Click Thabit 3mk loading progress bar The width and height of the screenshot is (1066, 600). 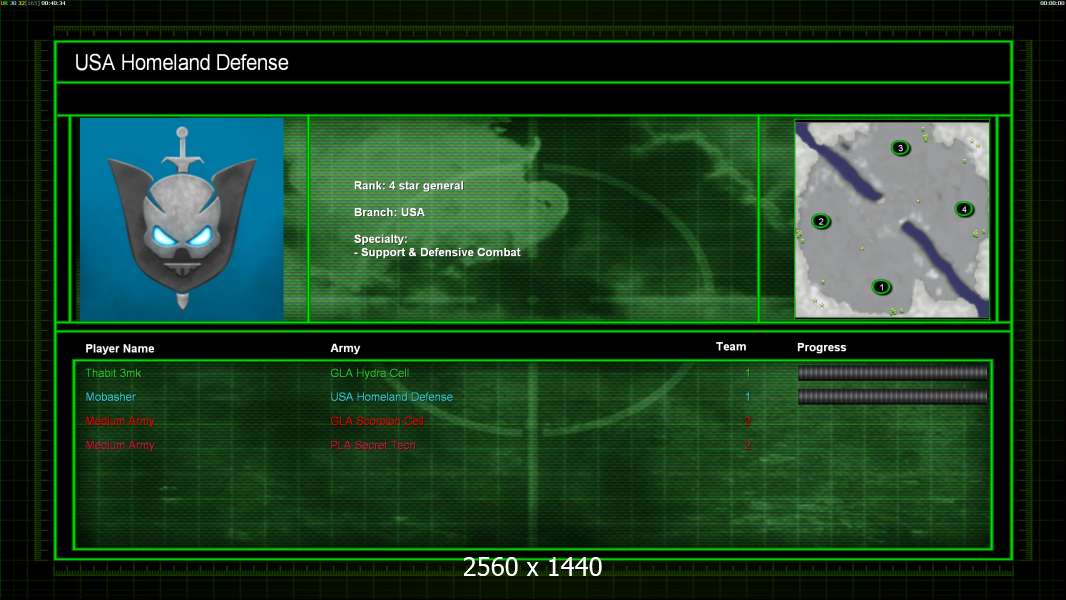pyautogui.click(x=893, y=372)
